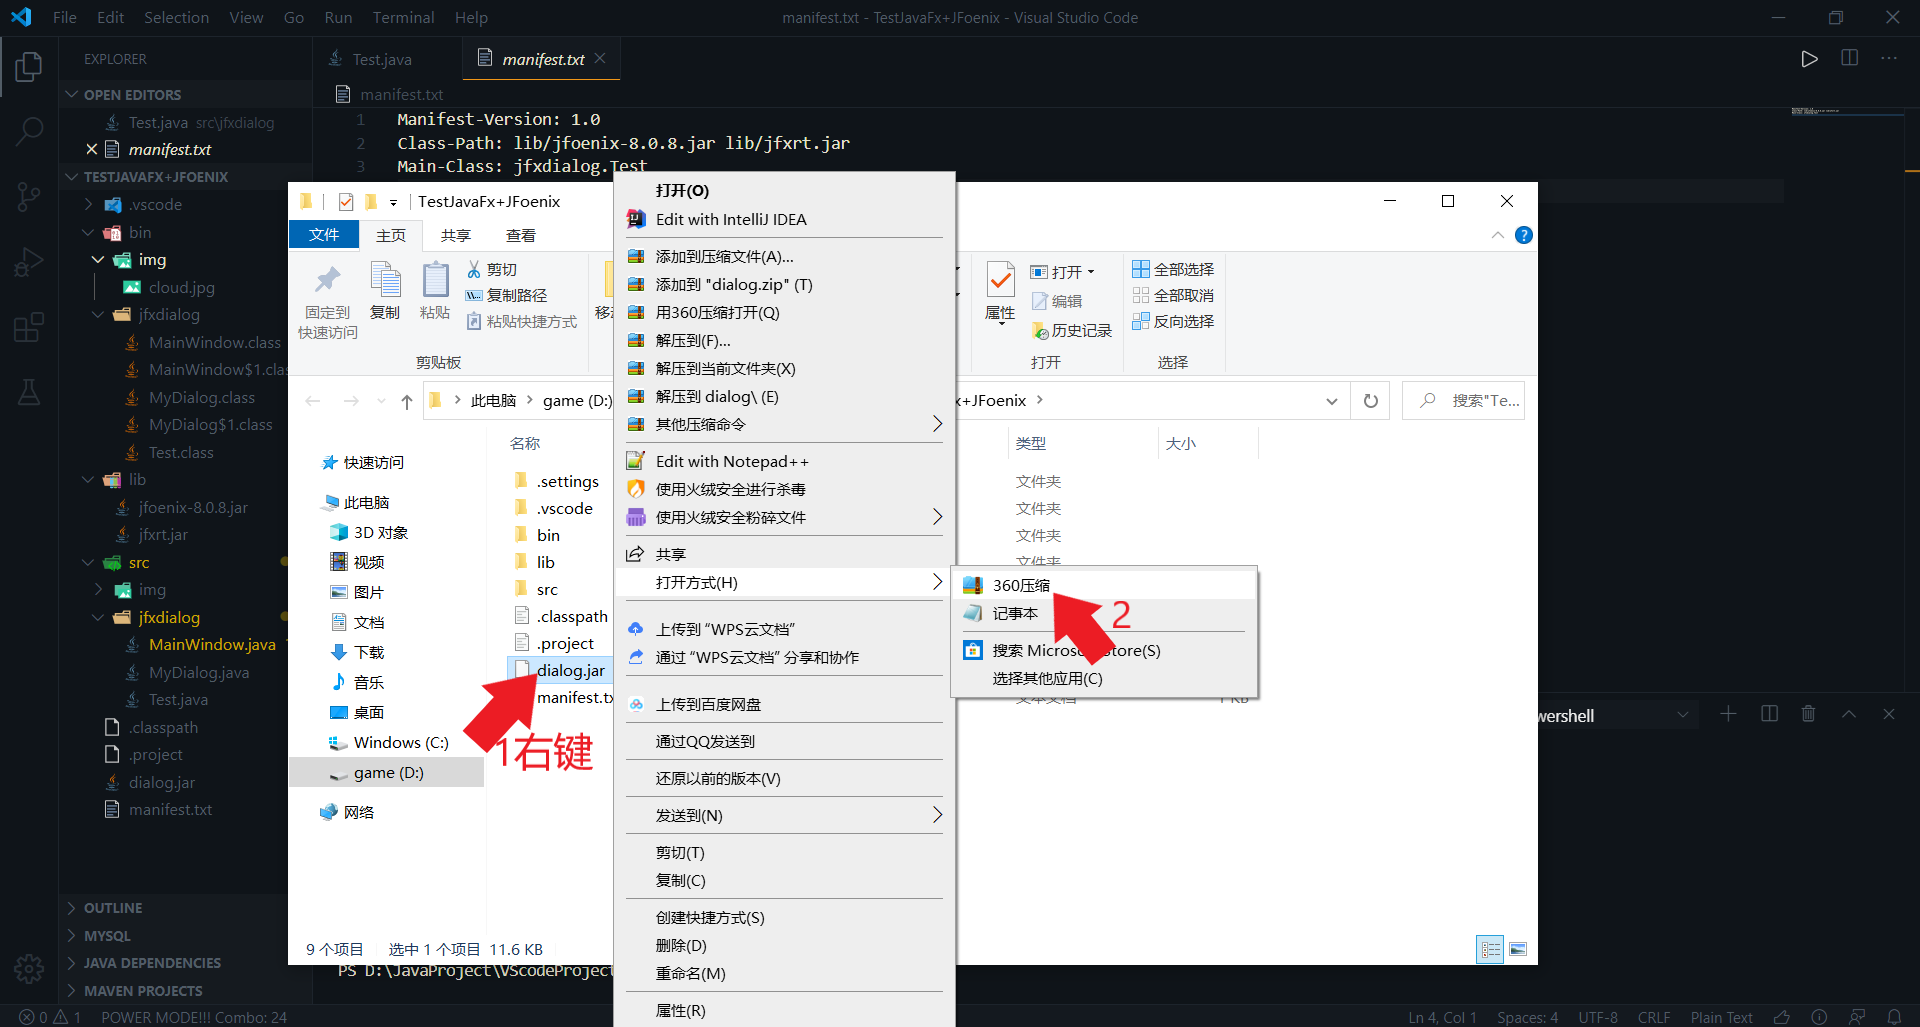Click 重命名(M) in context menu
This screenshot has width=1920, height=1027.
(x=784, y=973)
